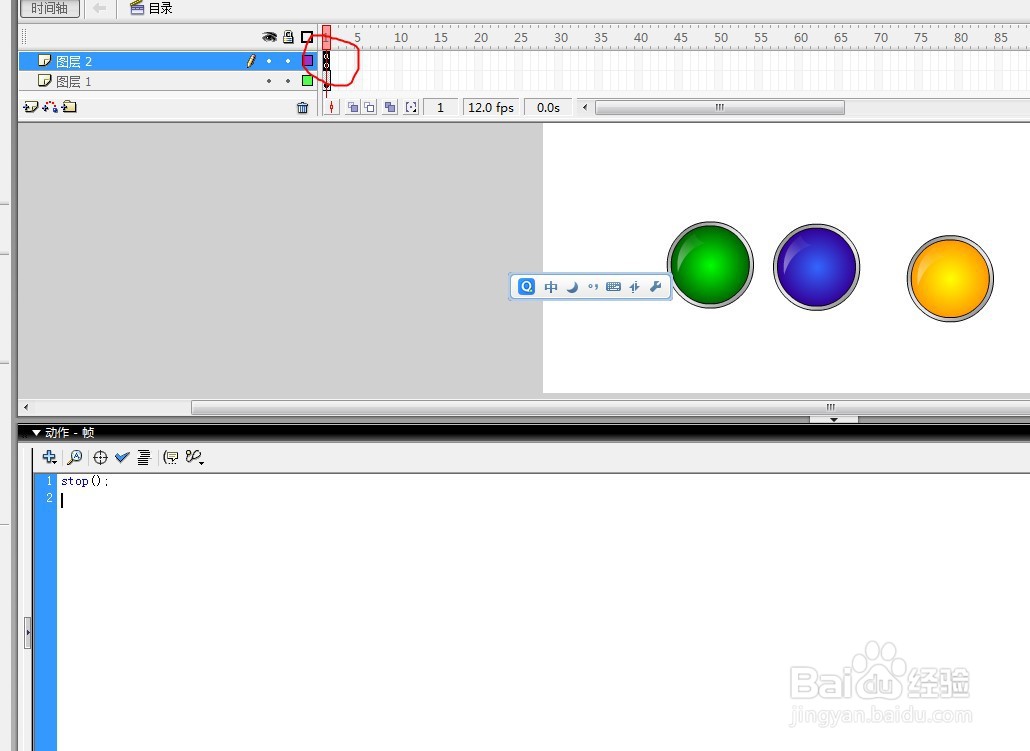Click timeline scroll left arrow
1030x751 pixels.
pyautogui.click(x=585, y=106)
